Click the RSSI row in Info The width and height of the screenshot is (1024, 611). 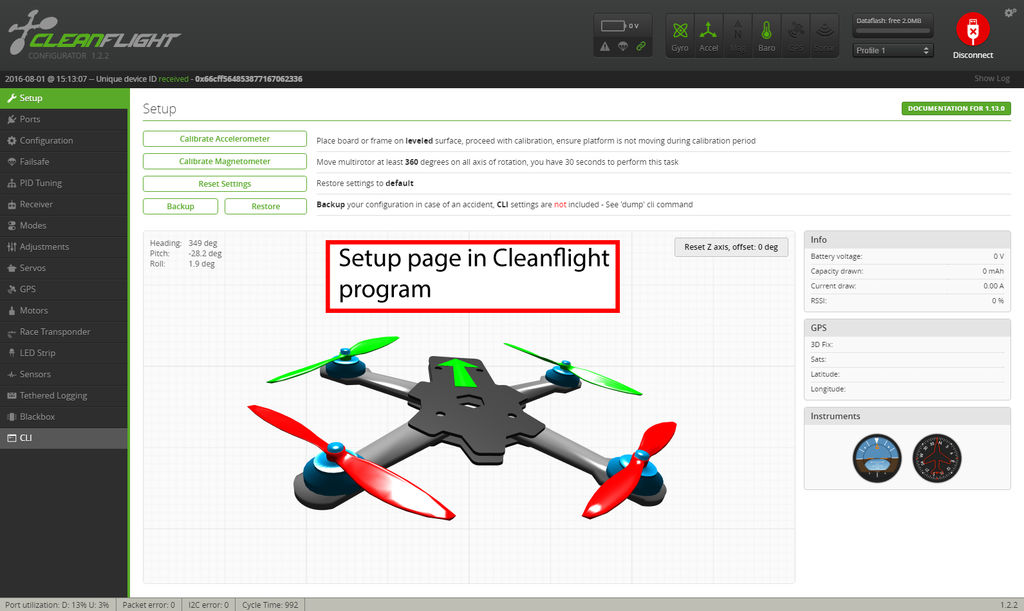tap(907, 301)
